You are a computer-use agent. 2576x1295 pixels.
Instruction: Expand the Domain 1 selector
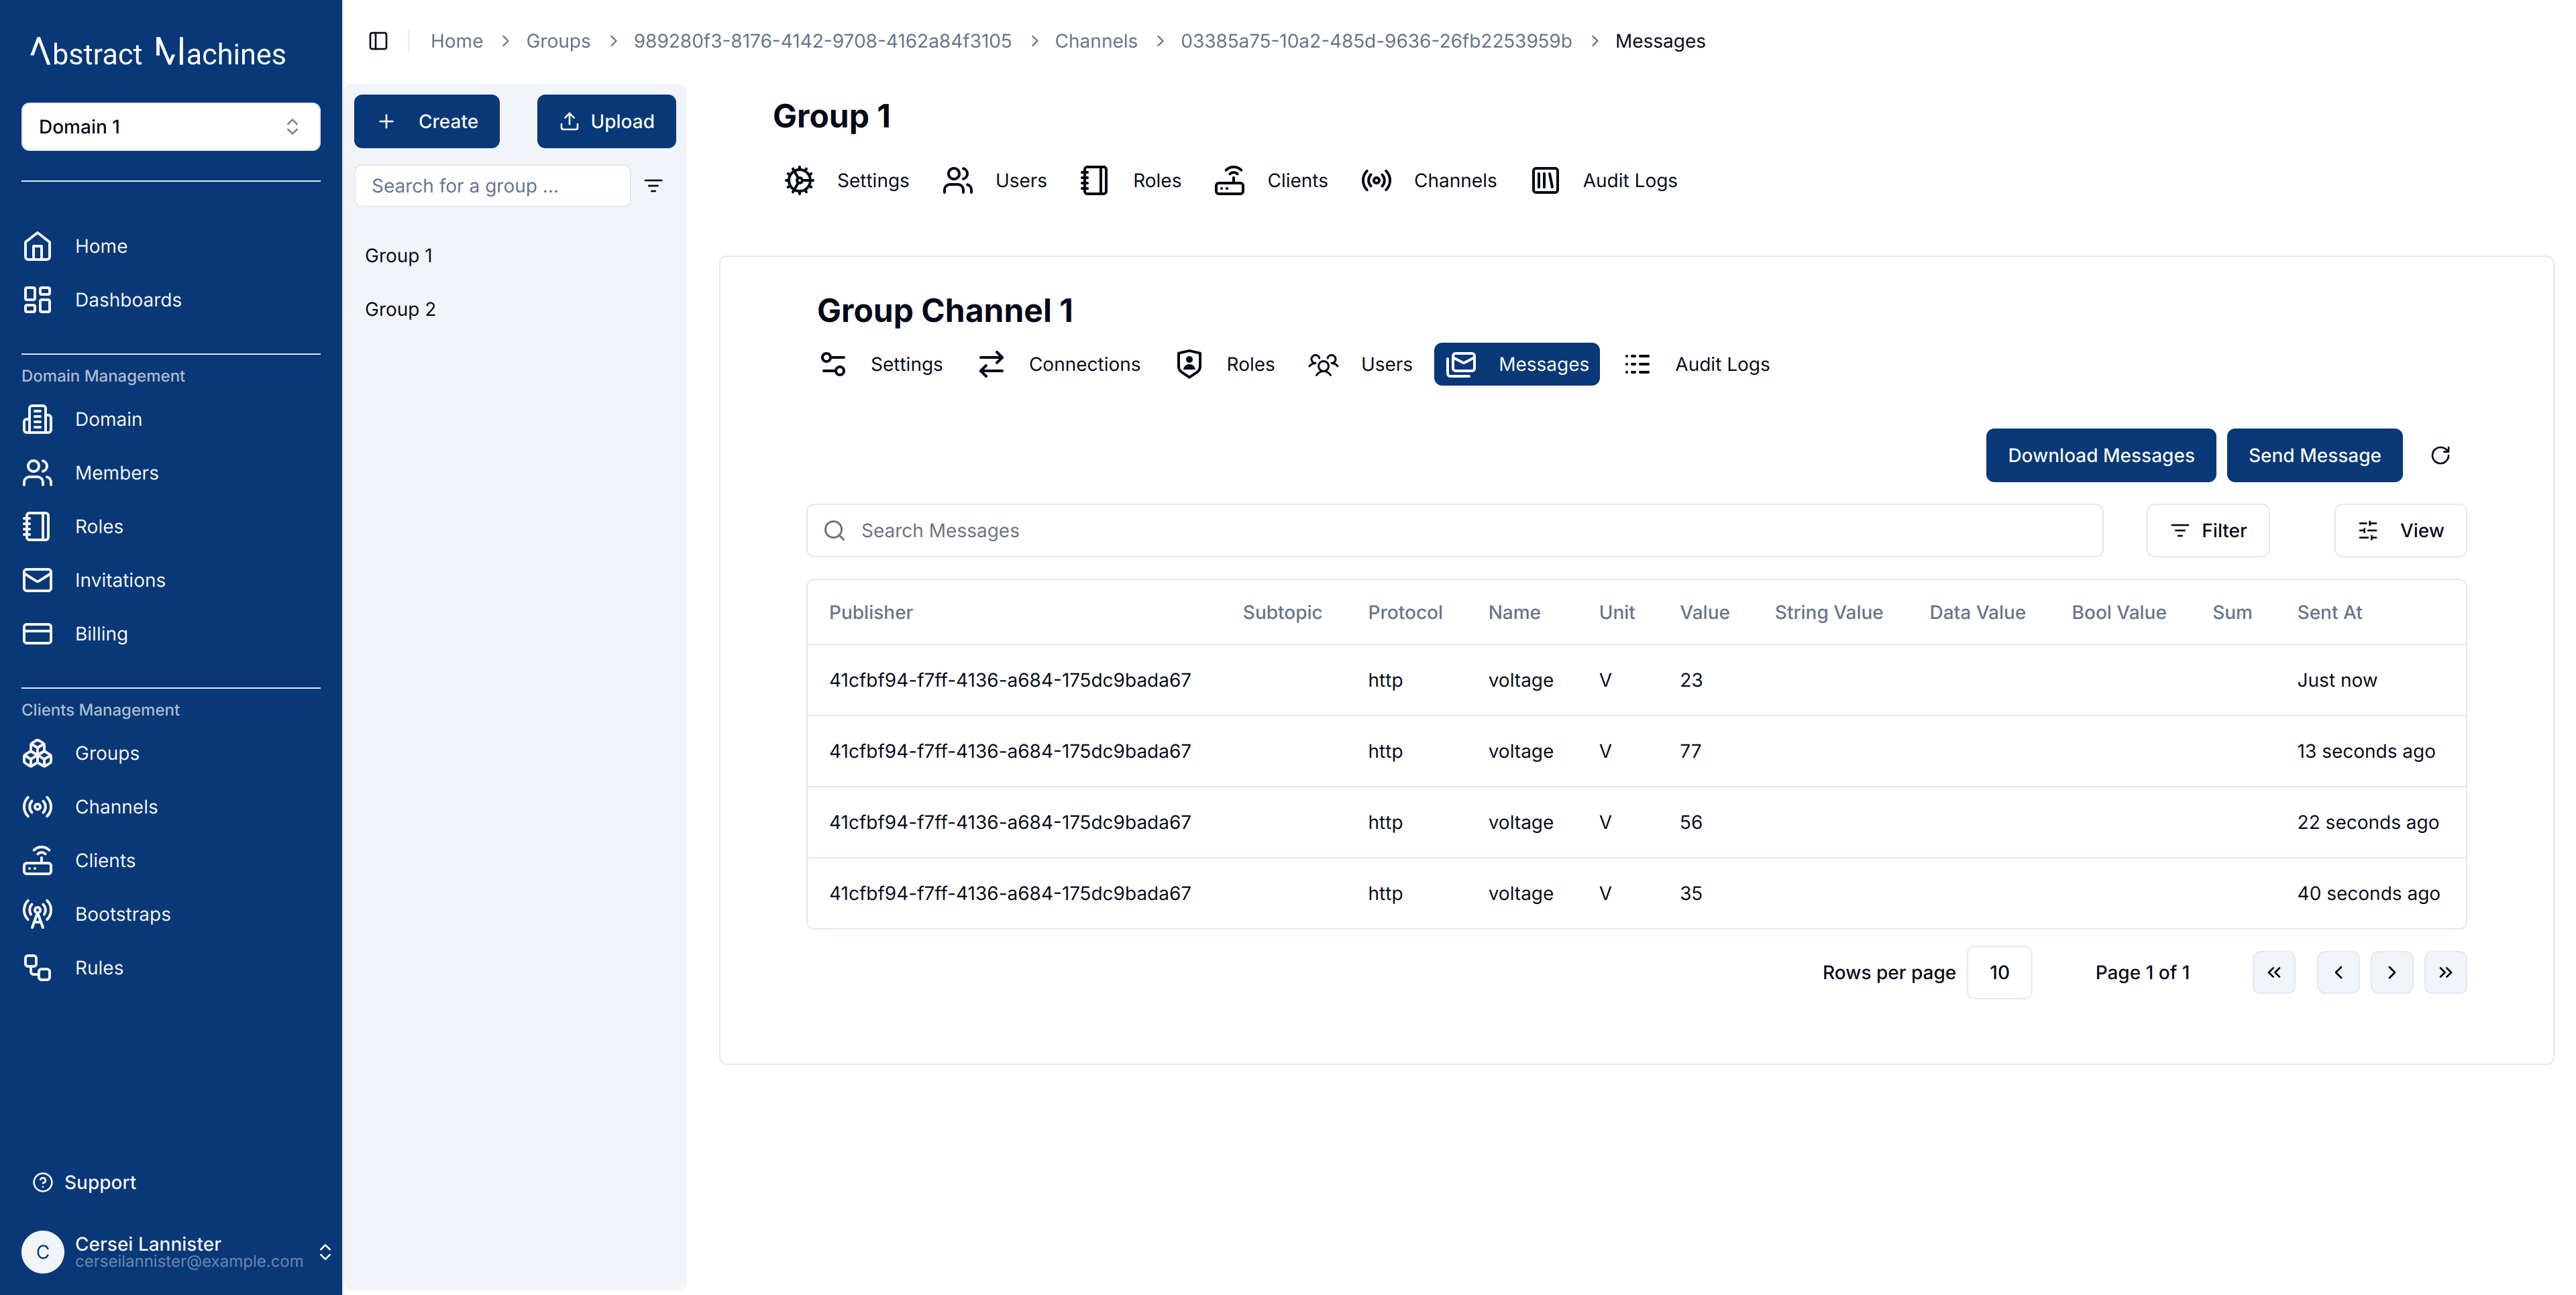(171, 127)
